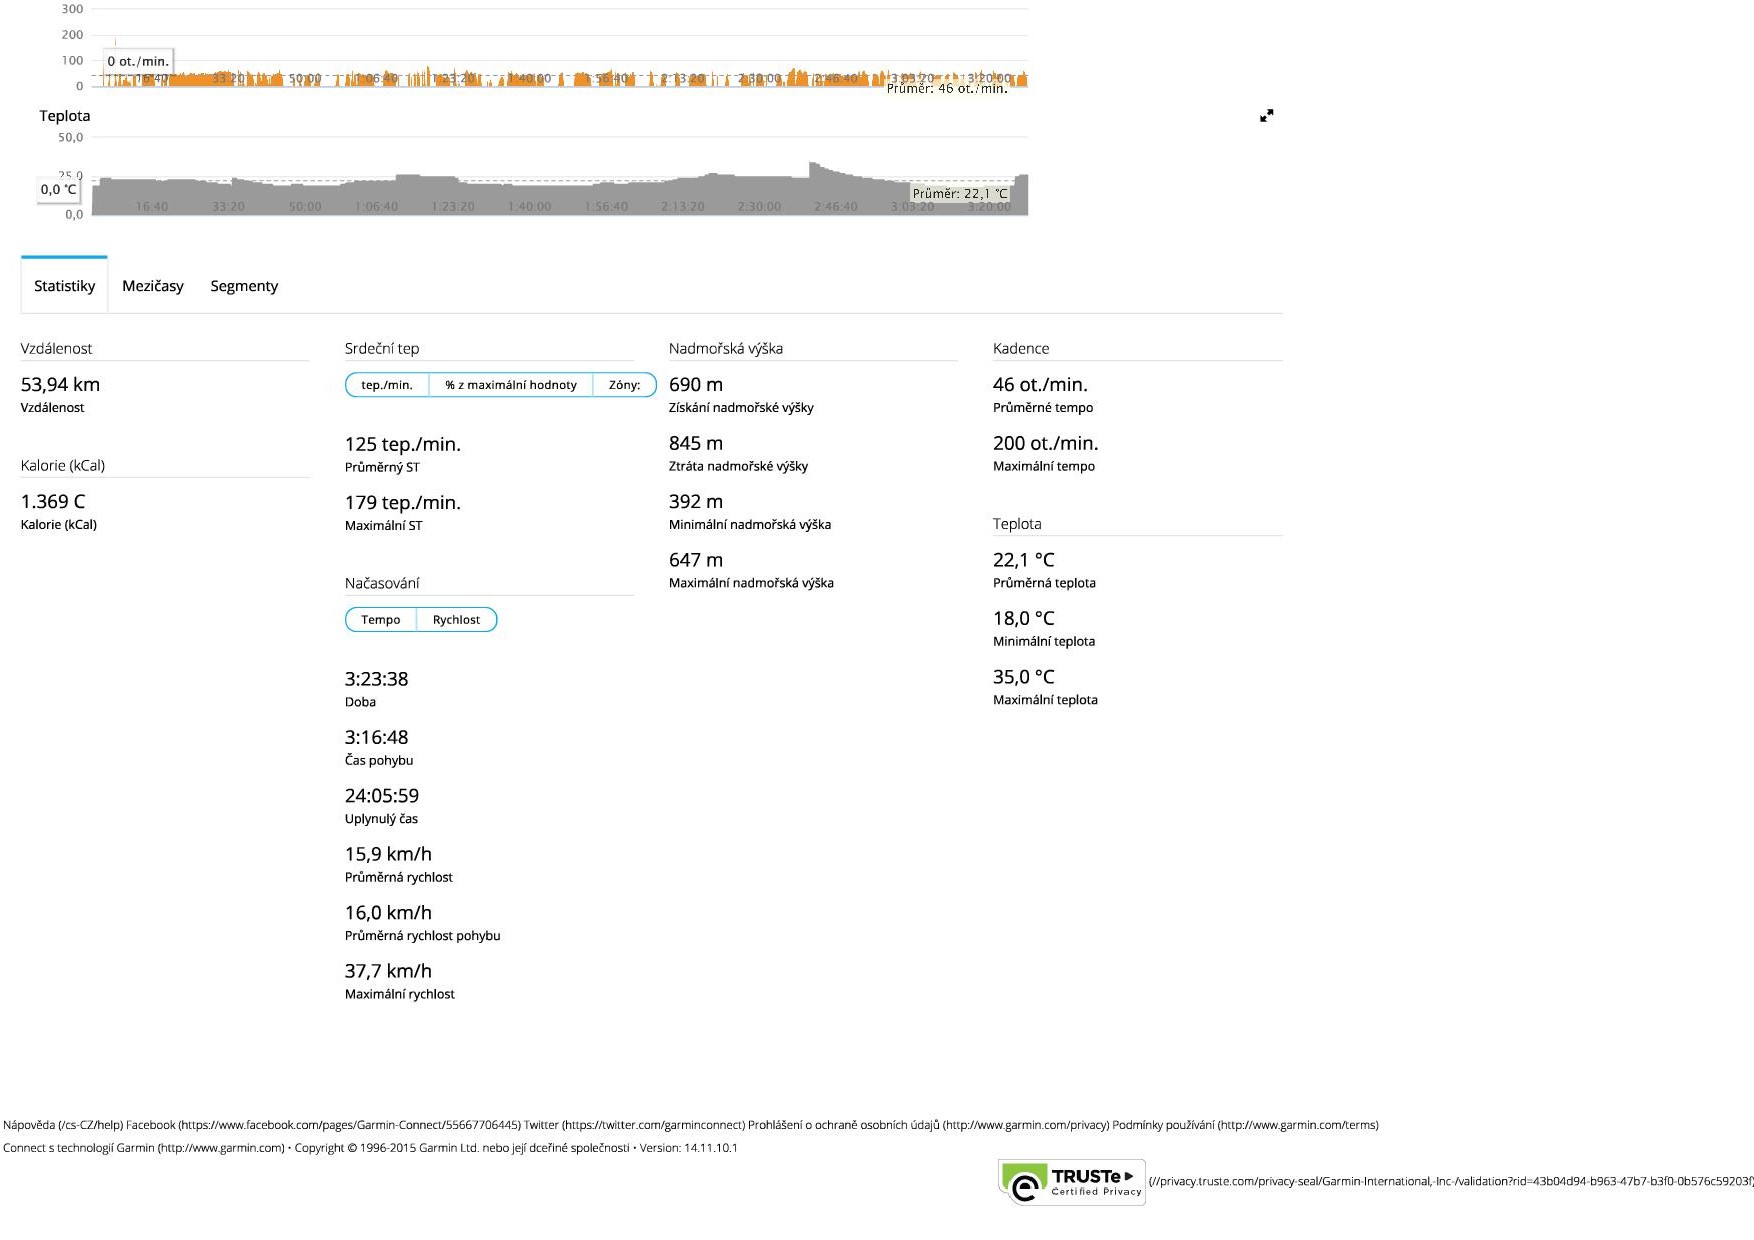Click the 0 ot./min. cadence tooltip

pyautogui.click(x=138, y=62)
